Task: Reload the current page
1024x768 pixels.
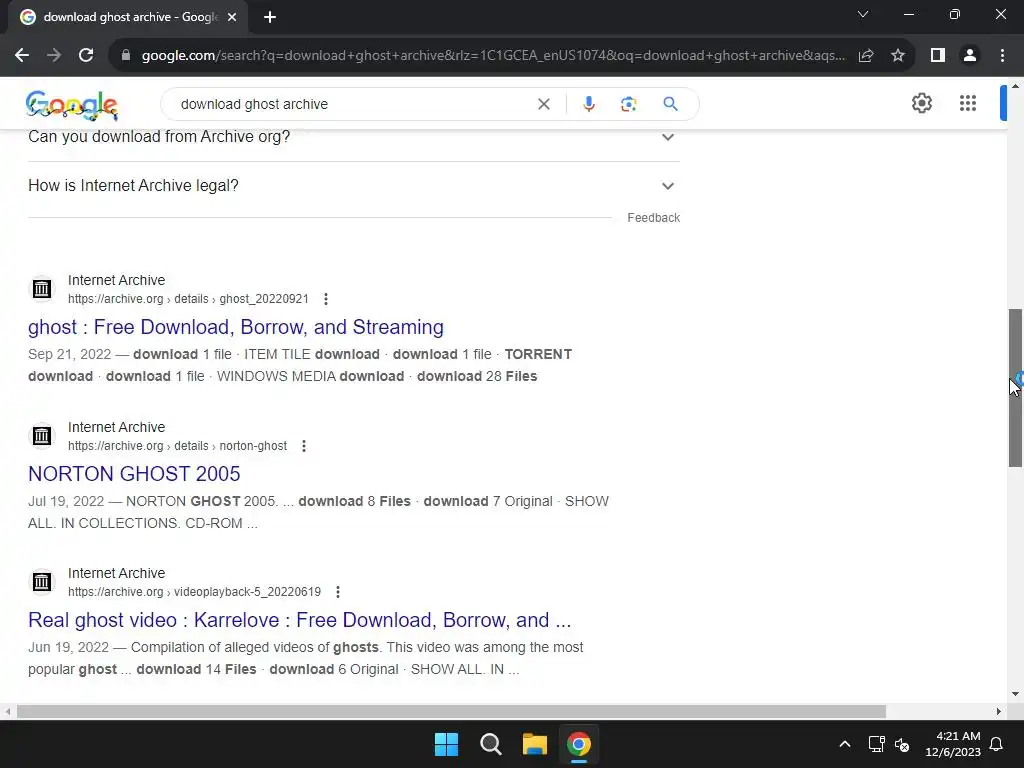Action: click(x=86, y=56)
